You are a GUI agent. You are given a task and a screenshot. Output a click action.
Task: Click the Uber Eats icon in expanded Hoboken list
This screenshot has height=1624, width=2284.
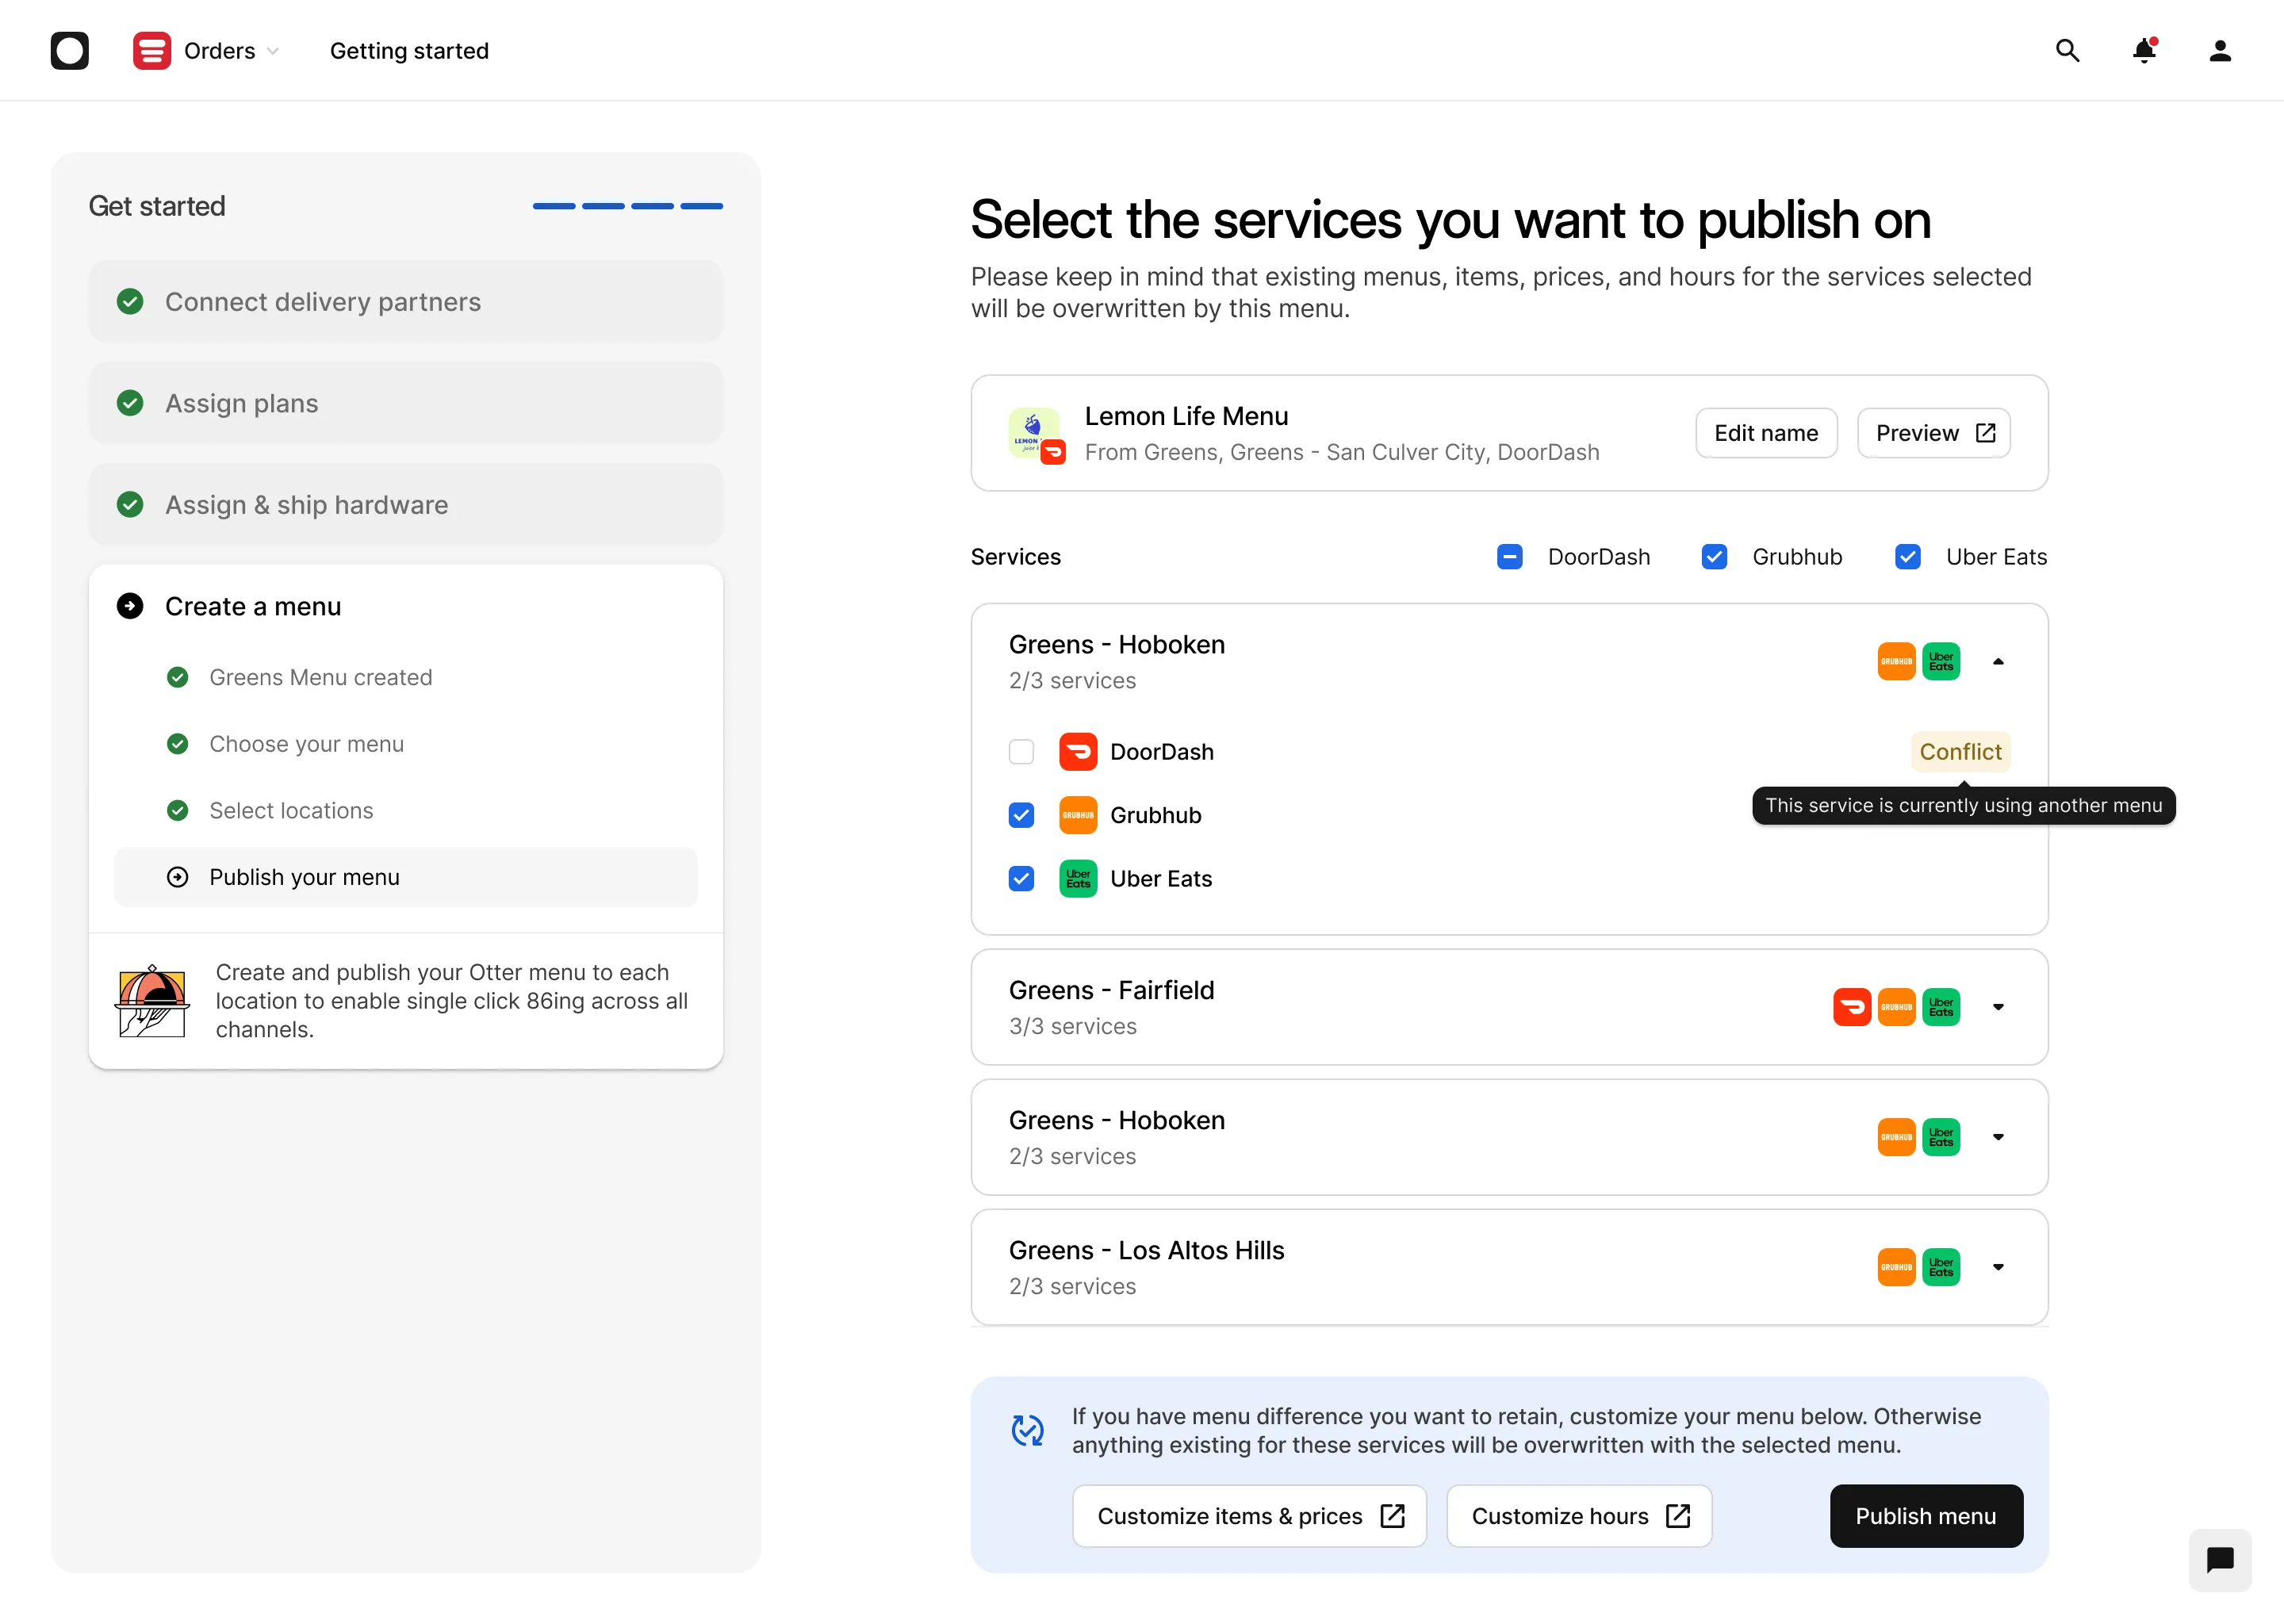(1078, 879)
